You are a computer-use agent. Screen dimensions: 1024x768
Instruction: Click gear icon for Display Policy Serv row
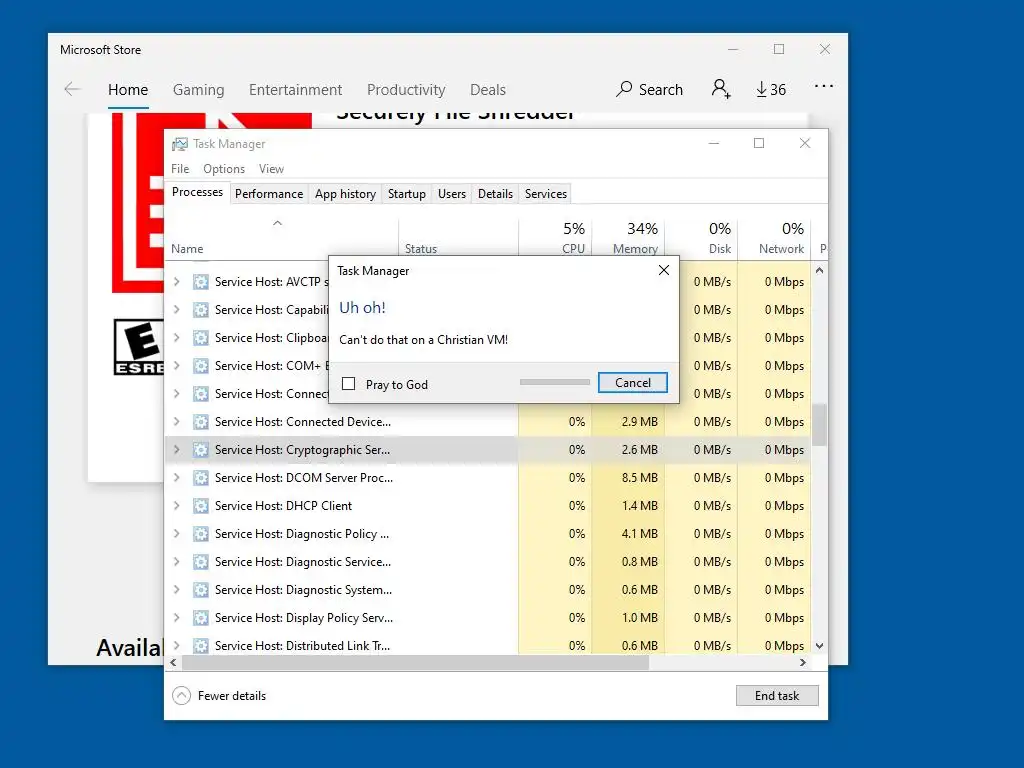[x=200, y=618]
